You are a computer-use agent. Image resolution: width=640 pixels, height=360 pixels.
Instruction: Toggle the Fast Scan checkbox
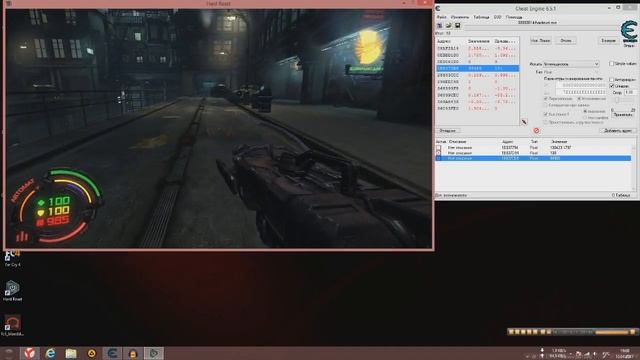tap(546, 114)
